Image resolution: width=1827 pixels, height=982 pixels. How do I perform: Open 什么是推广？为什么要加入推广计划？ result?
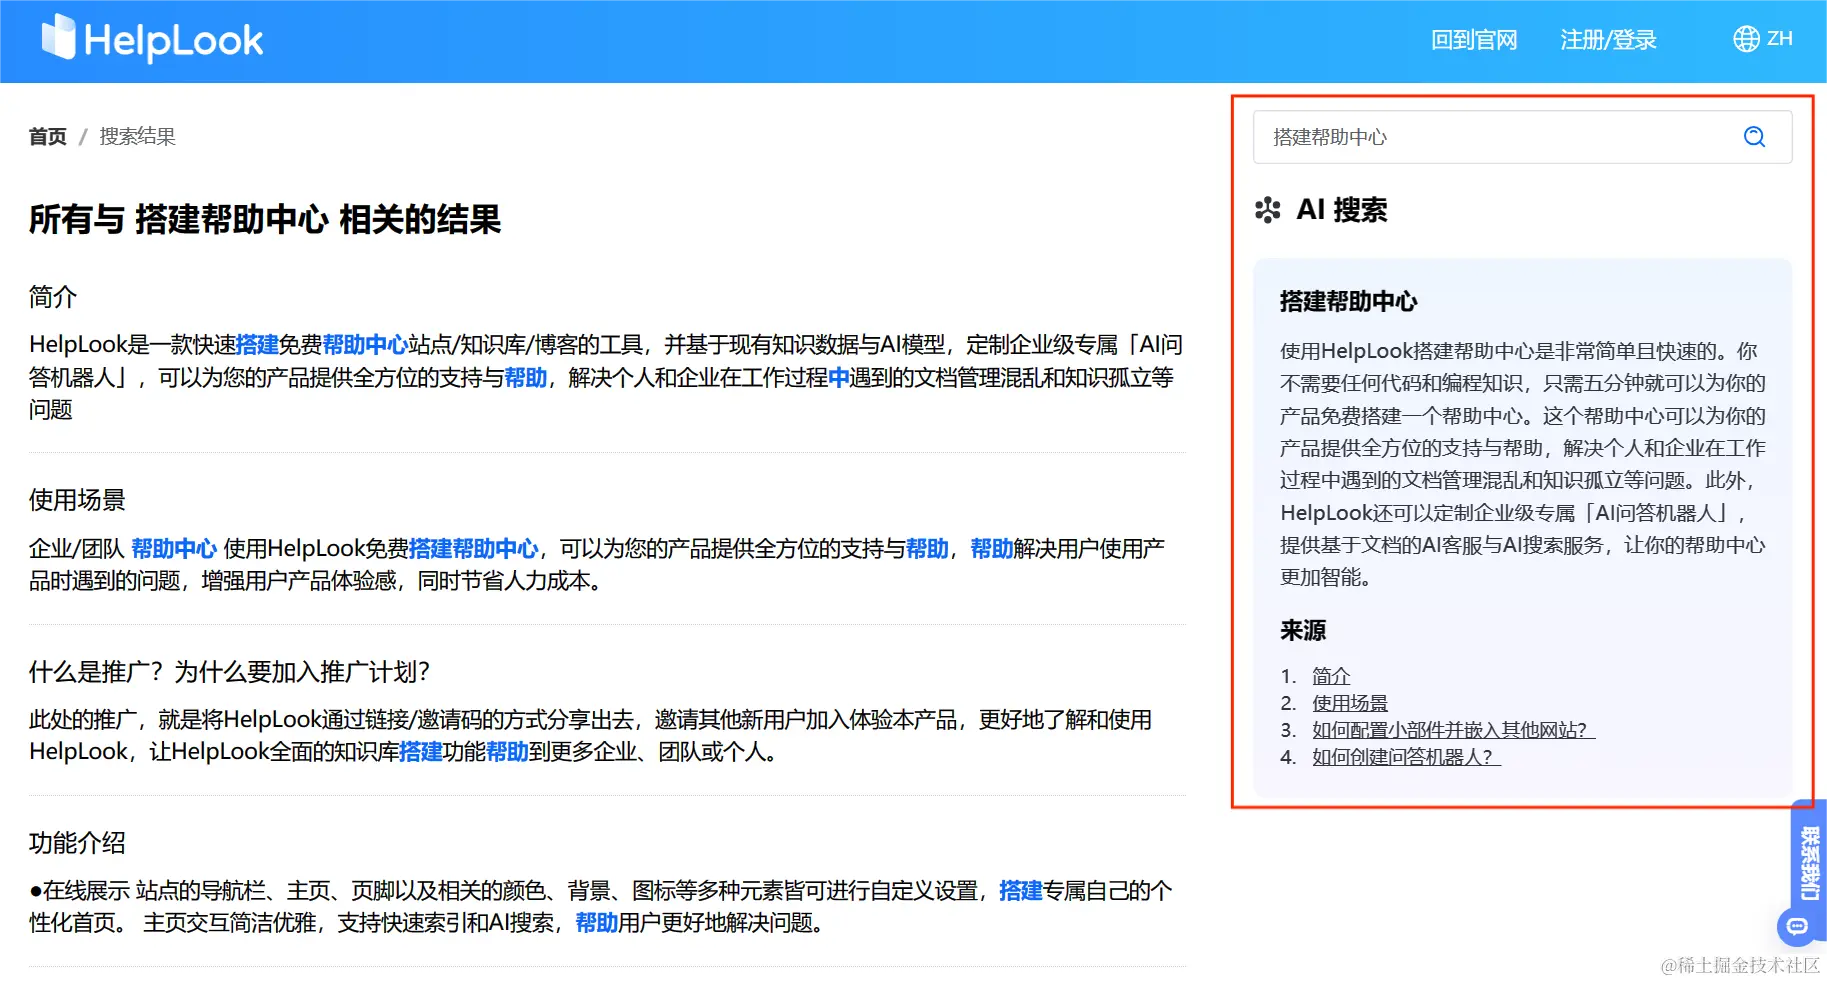(x=229, y=672)
